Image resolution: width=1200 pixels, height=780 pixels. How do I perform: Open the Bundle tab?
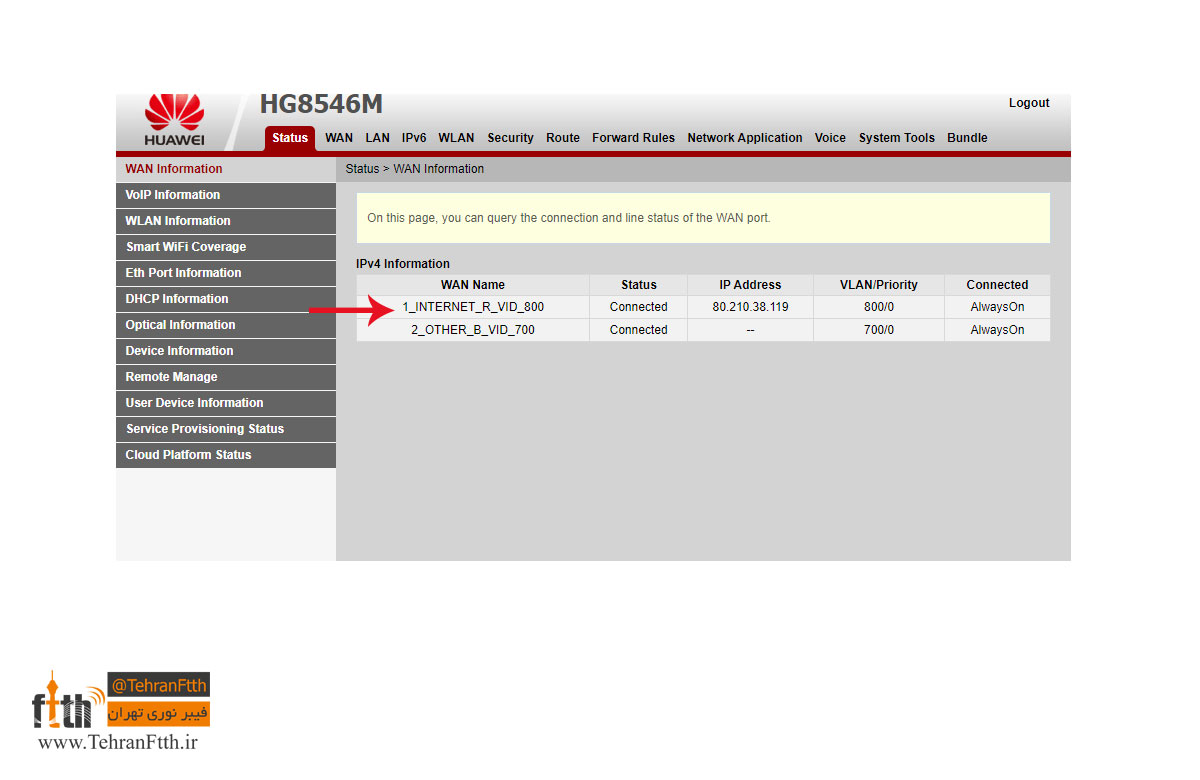[x=967, y=138]
